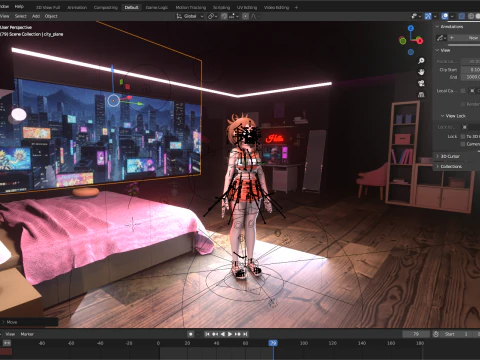
Task: Toggle X-ray mode icon
Action: point(462,16)
